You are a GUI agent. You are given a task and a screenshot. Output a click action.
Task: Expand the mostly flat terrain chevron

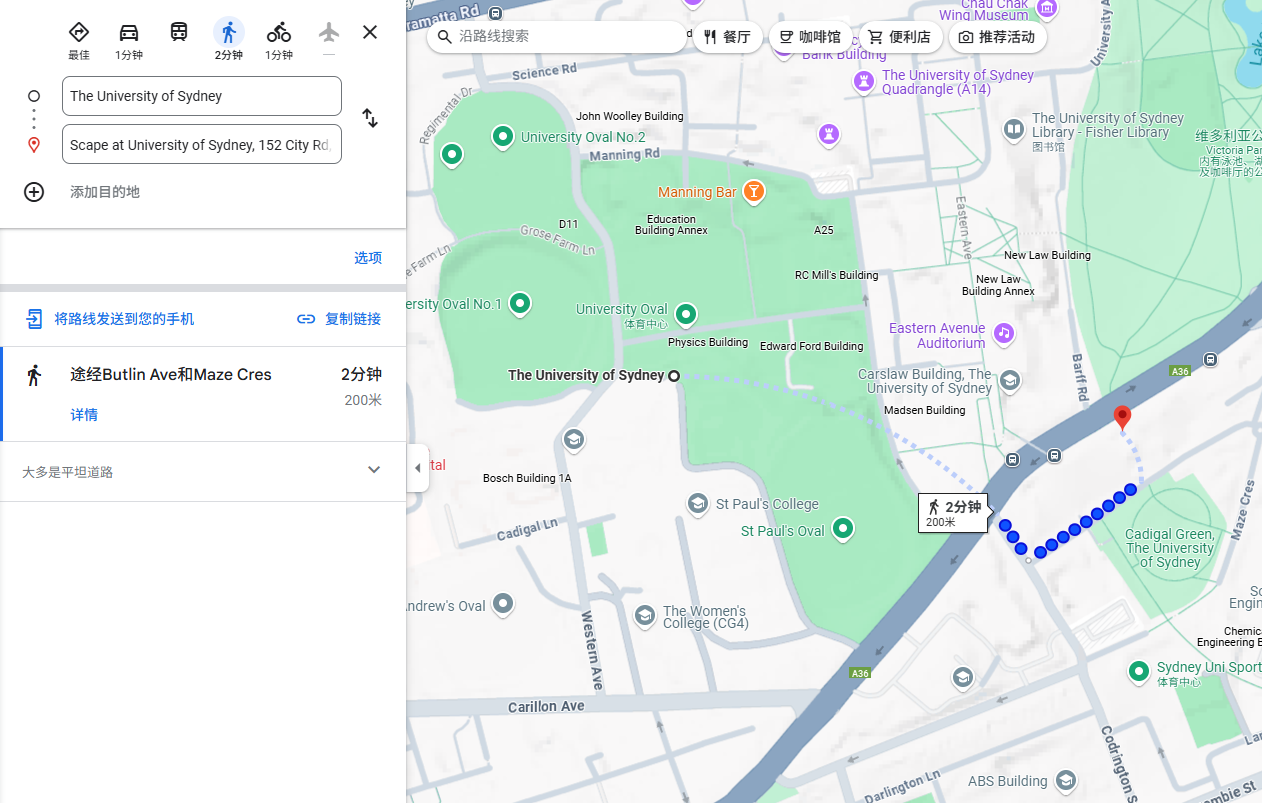coord(374,470)
